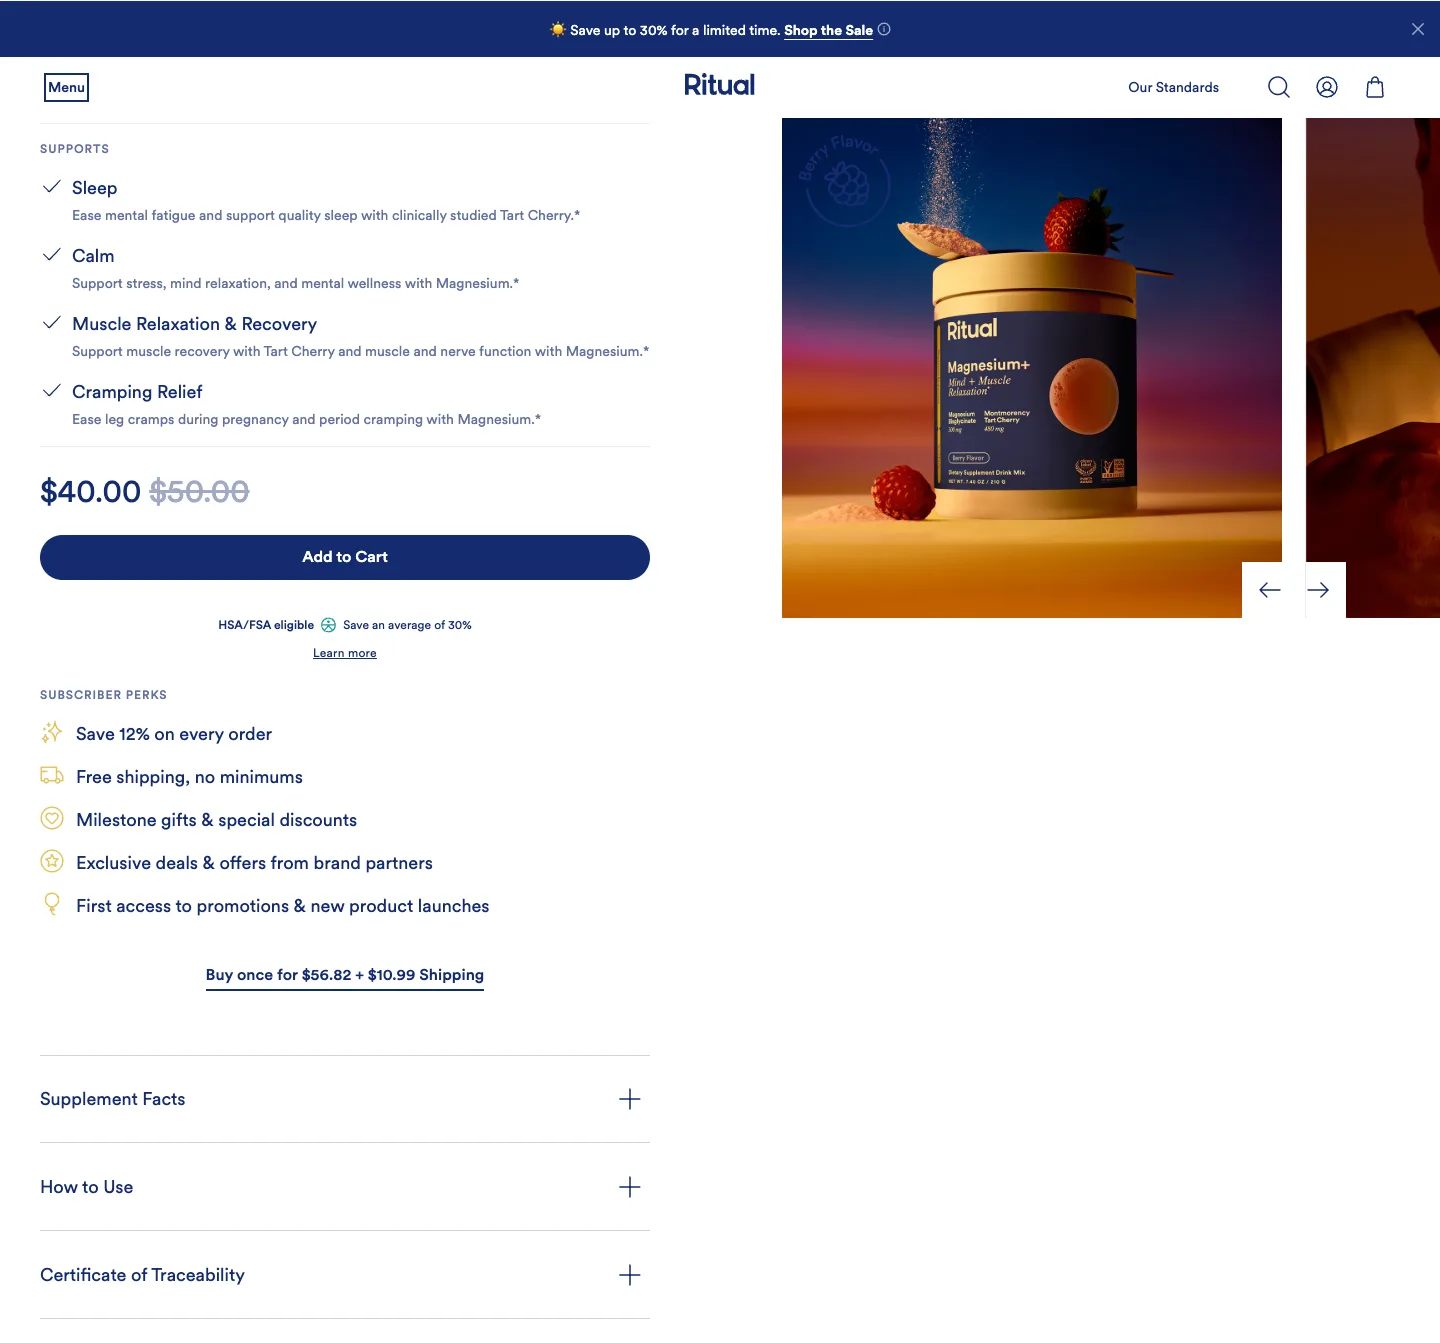Screen dimensions: 1440x1343
Task: Open the search icon in the header
Action: 1278,87
